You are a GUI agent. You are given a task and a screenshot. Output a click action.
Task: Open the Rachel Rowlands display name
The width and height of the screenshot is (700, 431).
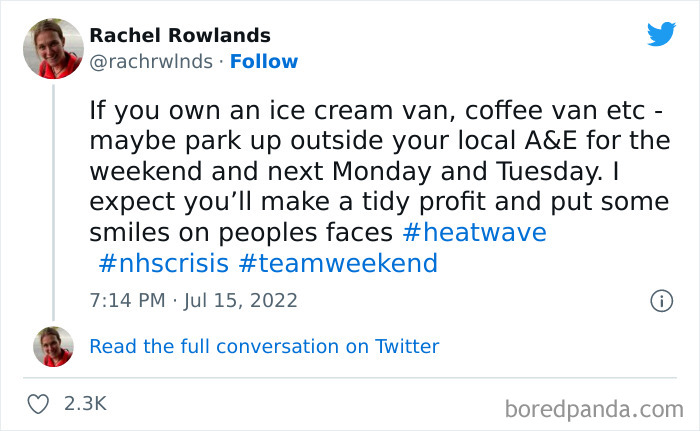click(x=180, y=35)
